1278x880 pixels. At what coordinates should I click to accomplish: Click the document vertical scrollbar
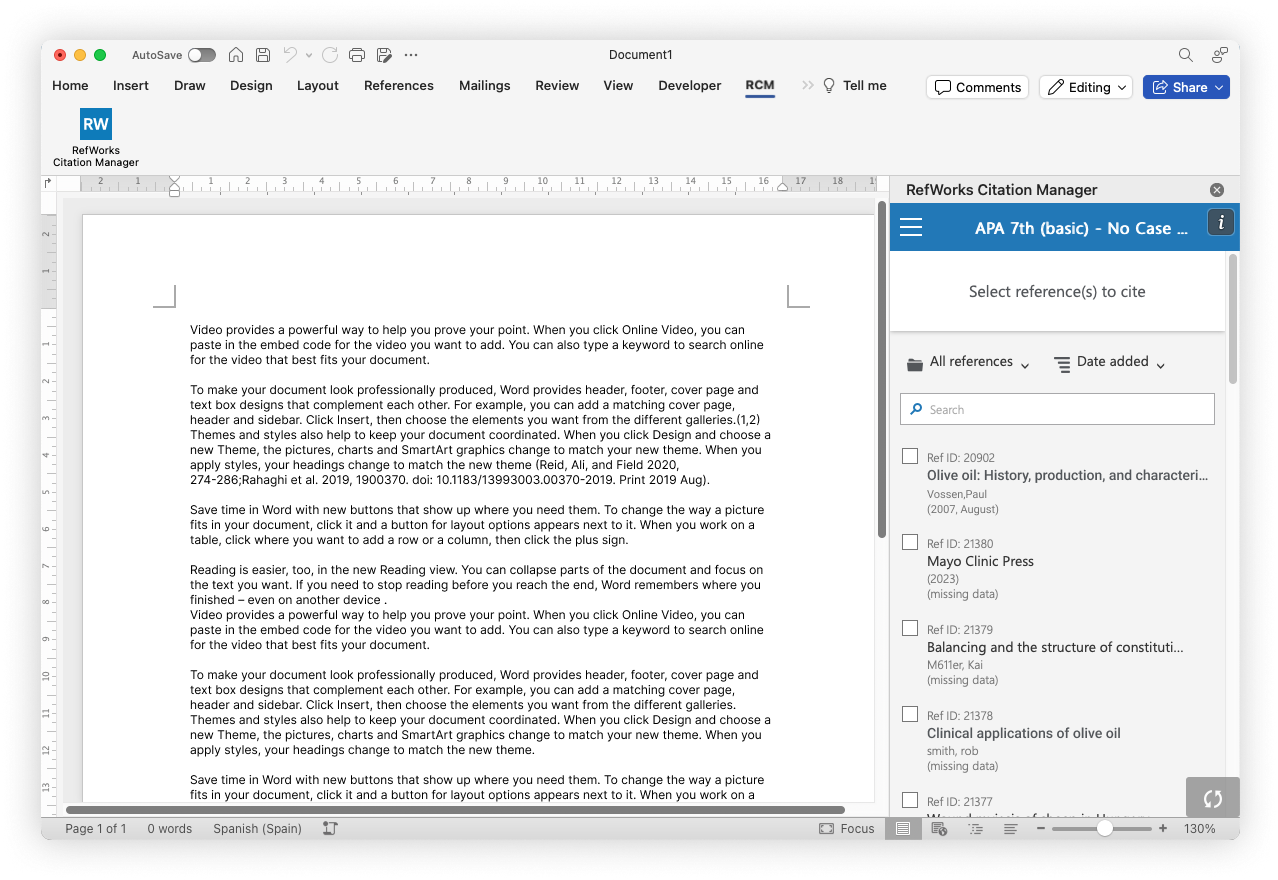pyautogui.click(x=881, y=370)
